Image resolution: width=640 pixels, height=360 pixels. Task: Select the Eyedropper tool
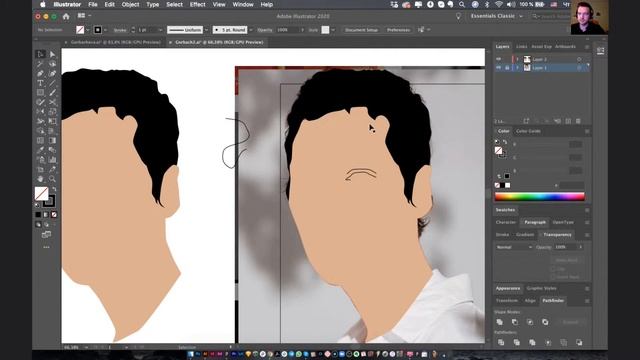coord(40,150)
